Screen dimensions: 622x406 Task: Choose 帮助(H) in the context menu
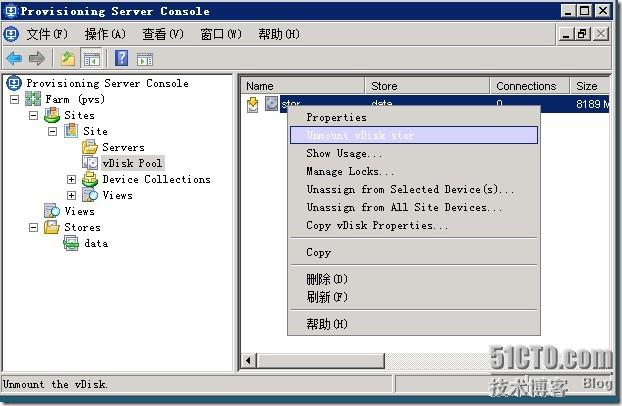pyautogui.click(x=414, y=324)
